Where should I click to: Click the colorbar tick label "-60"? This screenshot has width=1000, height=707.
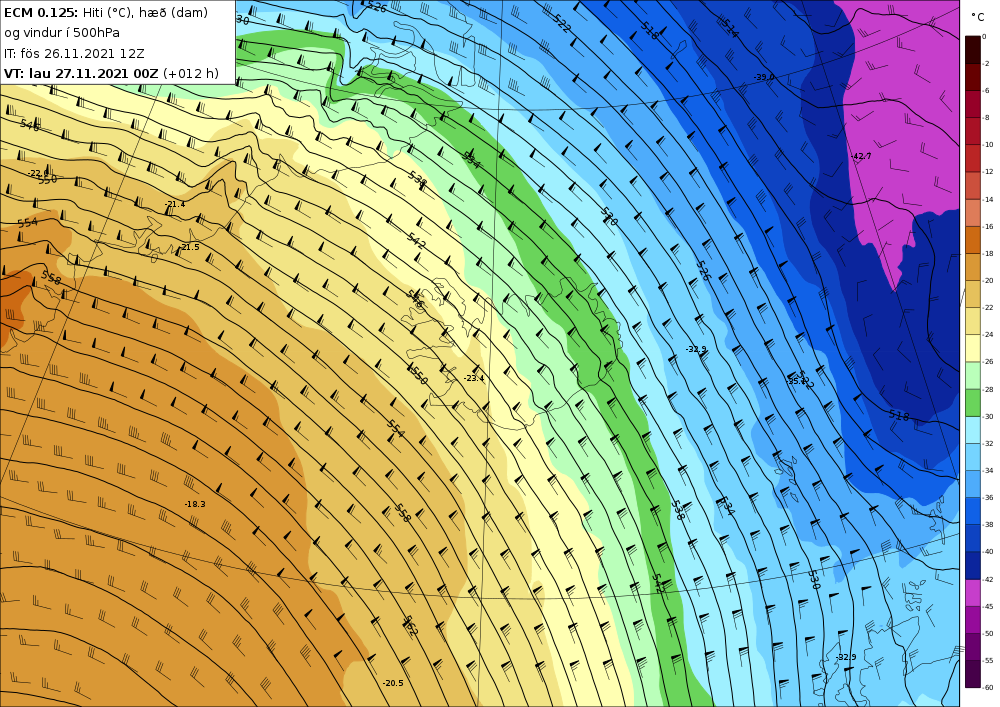click(989, 688)
